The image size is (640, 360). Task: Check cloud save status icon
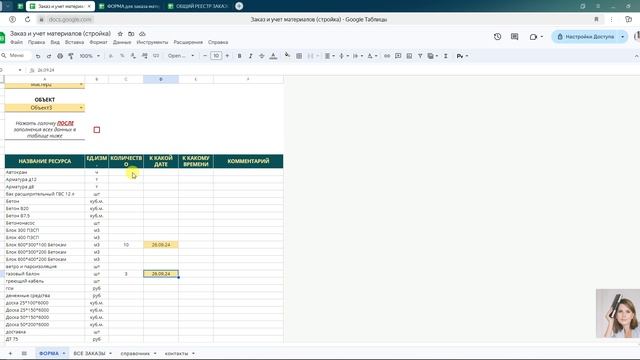(x=142, y=34)
